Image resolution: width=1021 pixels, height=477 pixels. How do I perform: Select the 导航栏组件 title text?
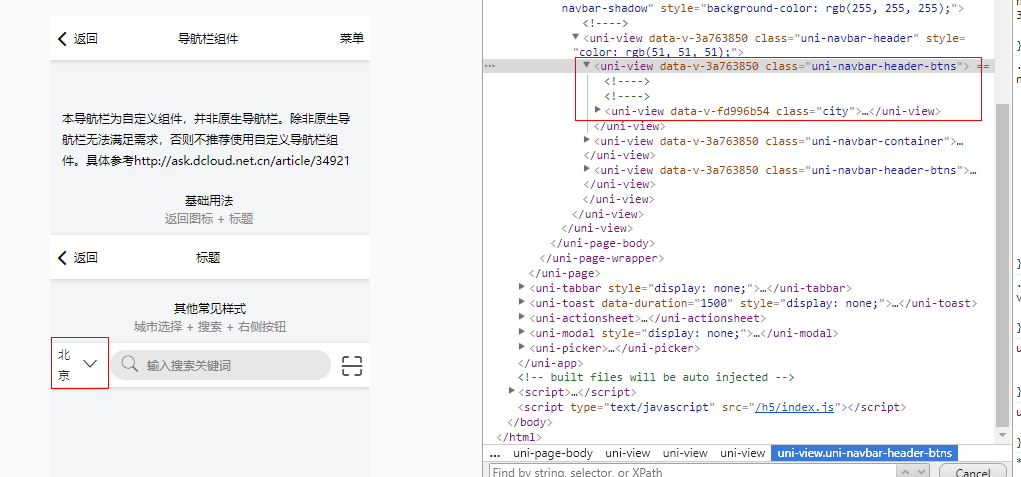coord(208,39)
